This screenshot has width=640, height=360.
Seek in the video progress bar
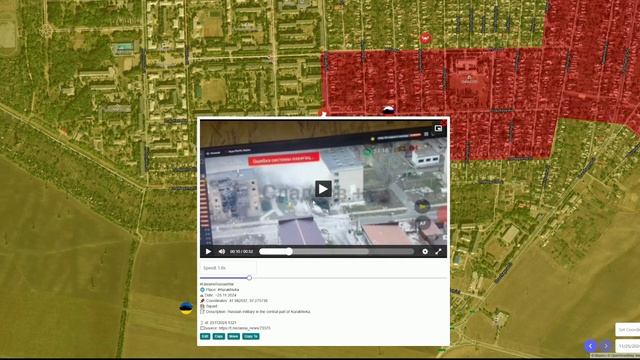pos(336,251)
